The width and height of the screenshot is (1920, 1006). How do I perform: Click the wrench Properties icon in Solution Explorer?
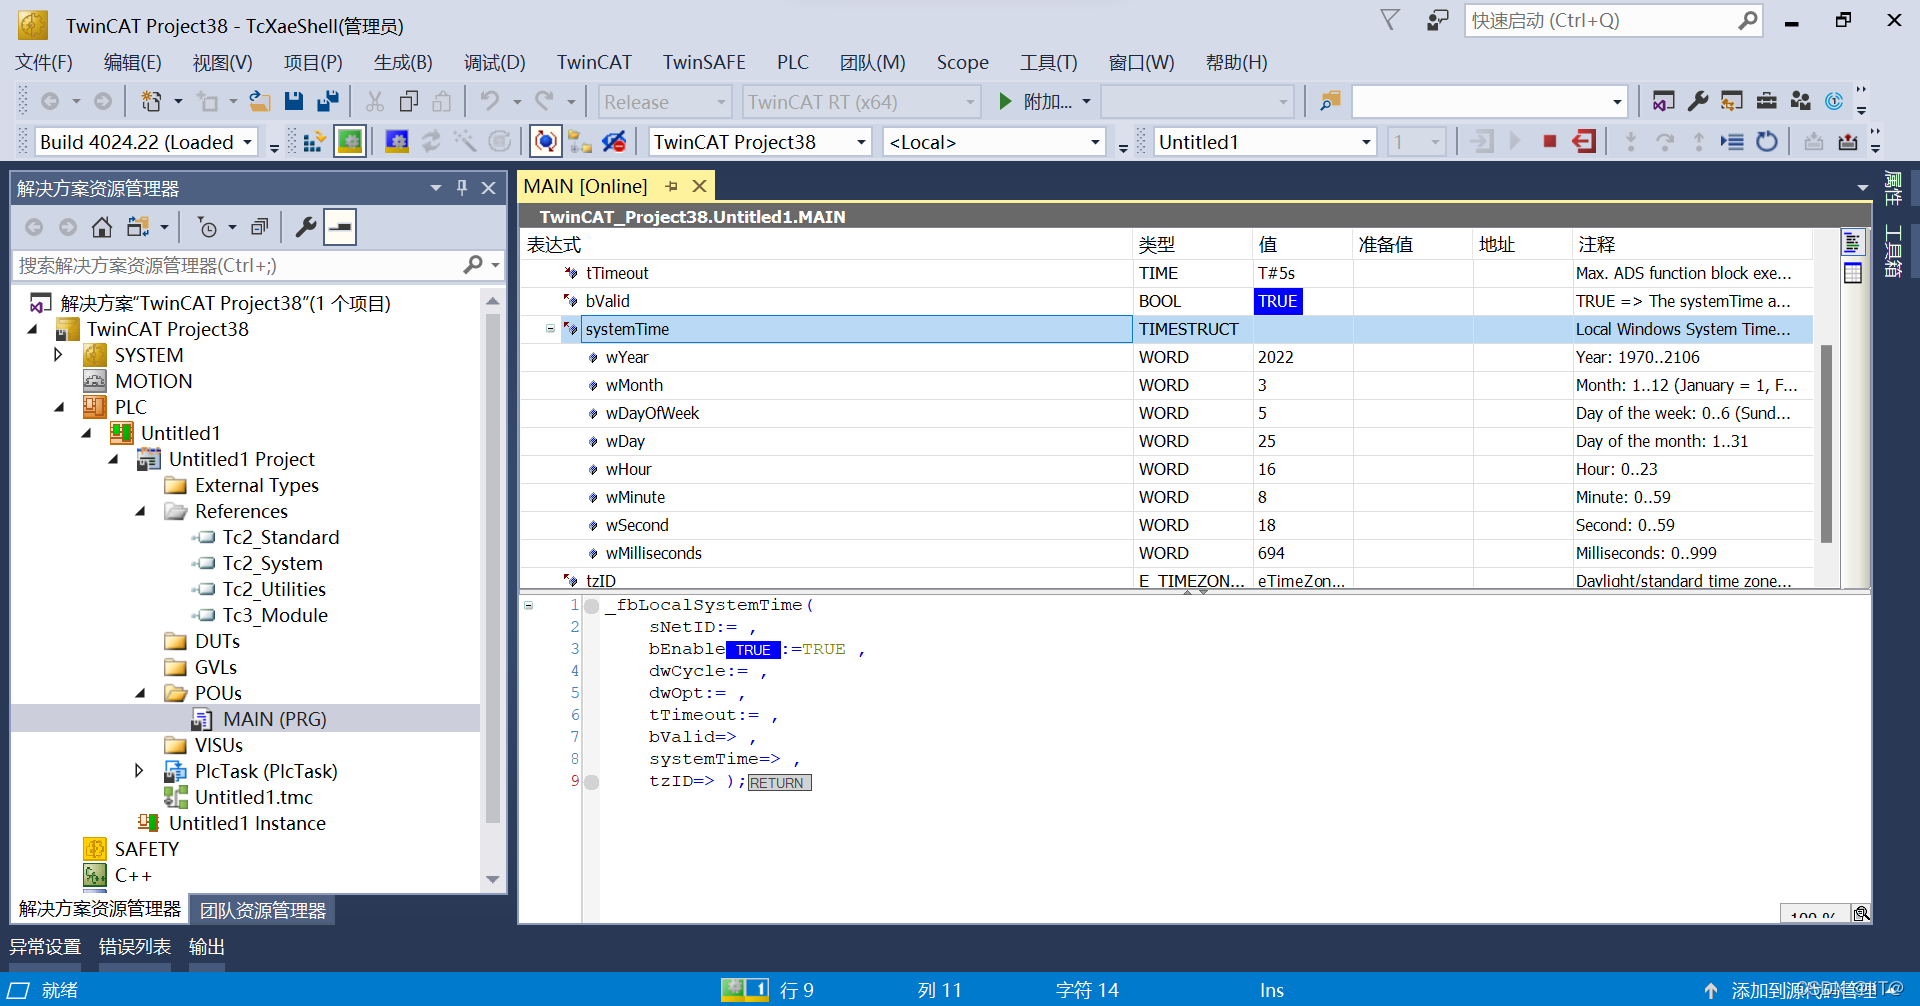tap(306, 228)
